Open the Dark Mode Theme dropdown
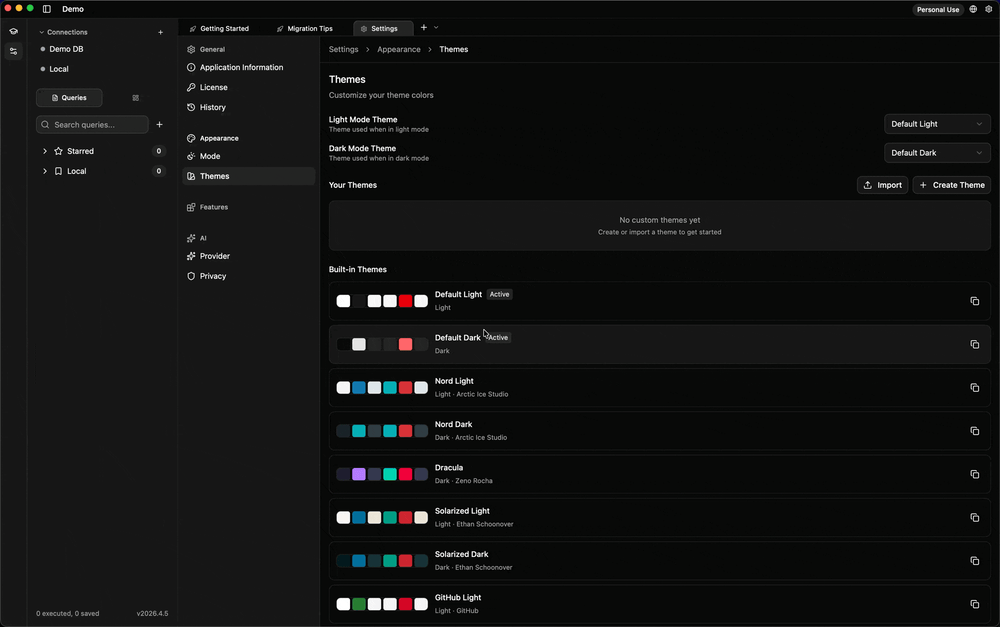This screenshot has height=627, width=1000. point(936,153)
